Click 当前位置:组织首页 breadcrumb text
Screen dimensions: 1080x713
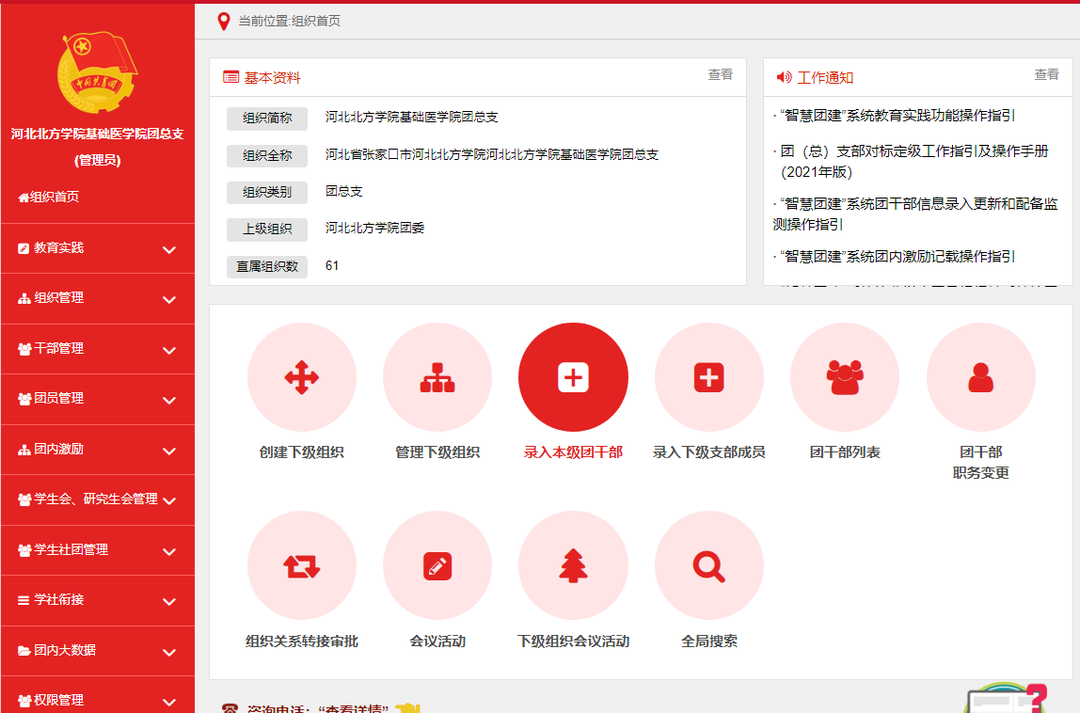(289, 21)
